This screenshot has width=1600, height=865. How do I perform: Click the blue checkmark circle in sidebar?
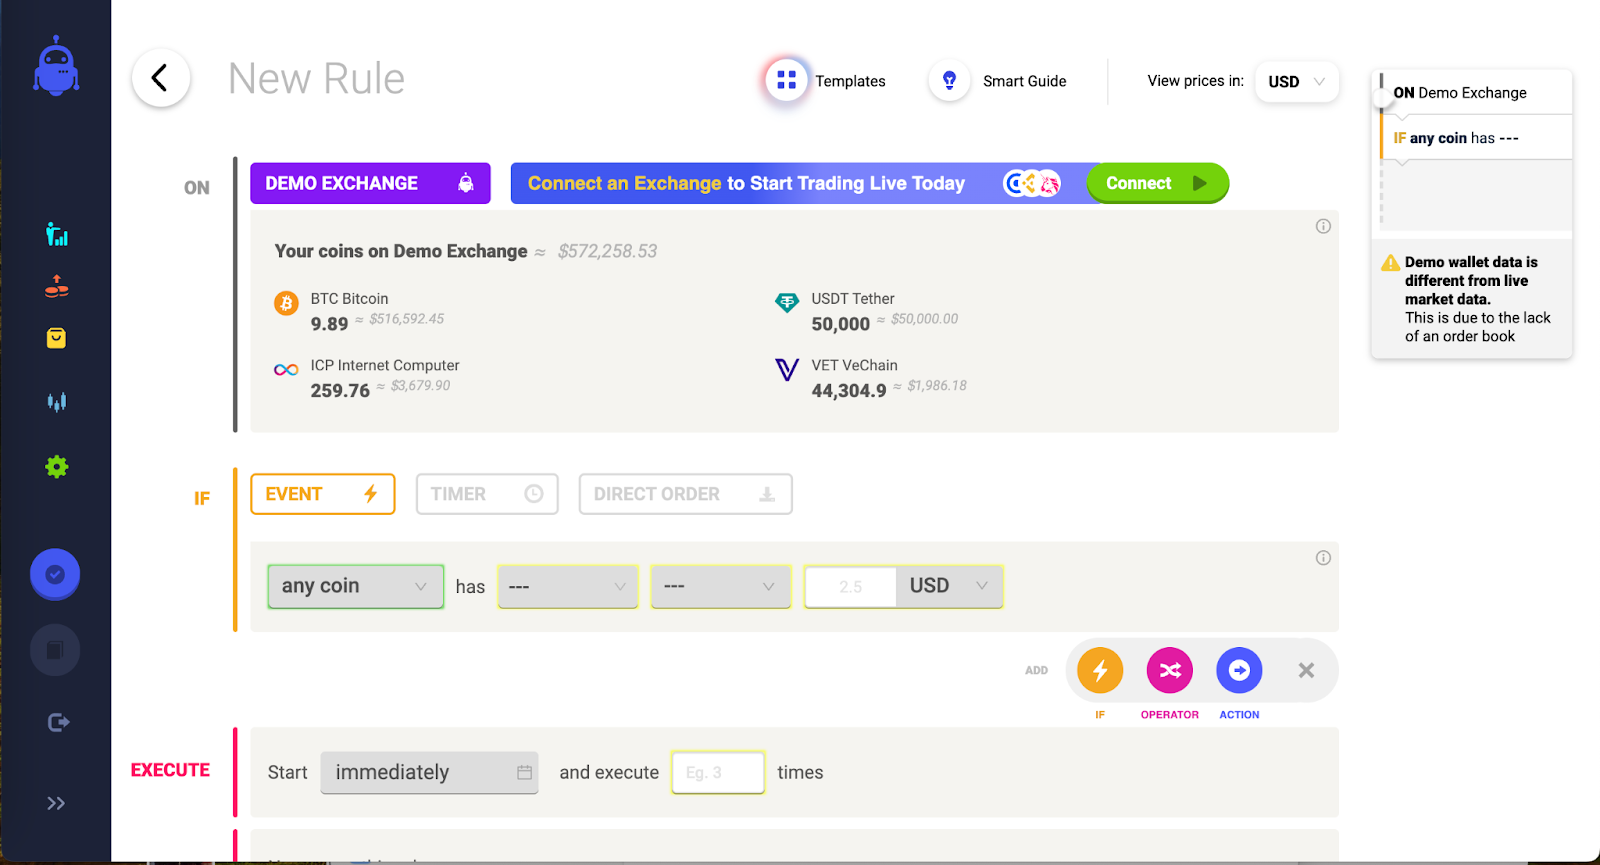tap(55, 574)
